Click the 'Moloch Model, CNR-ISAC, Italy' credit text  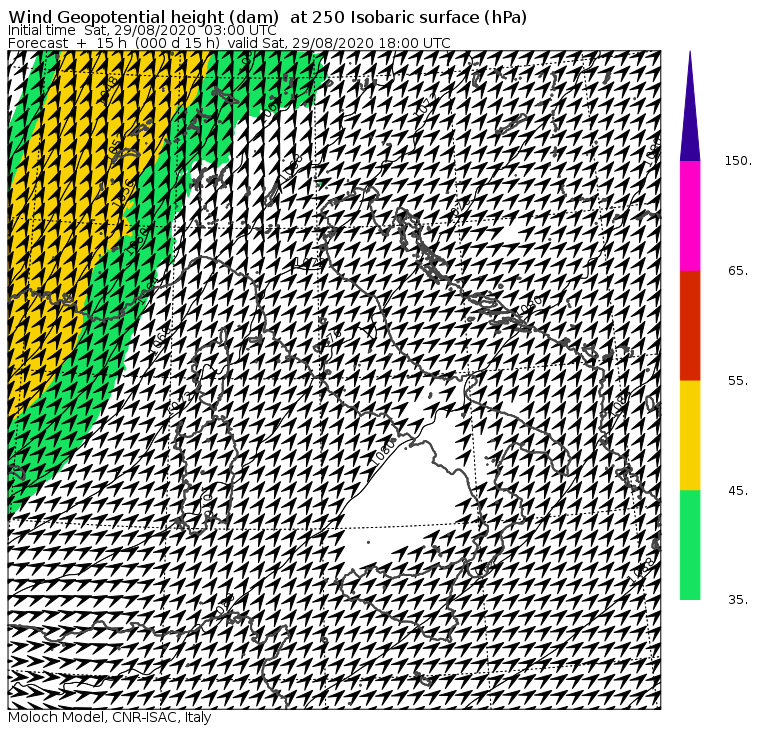click(110, 717)
